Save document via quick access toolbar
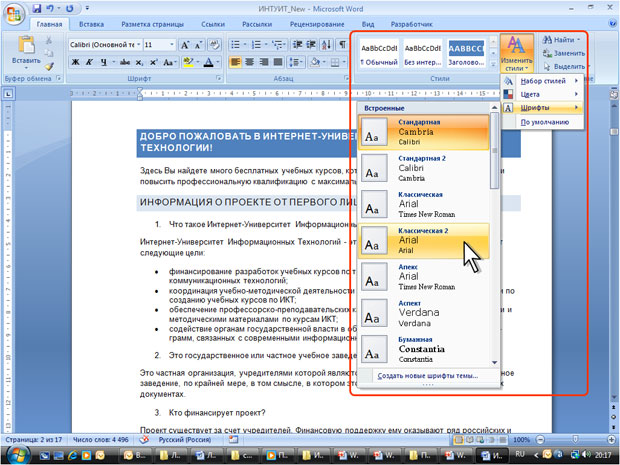This screenshot has width=620, height=465. coord(37,8)
